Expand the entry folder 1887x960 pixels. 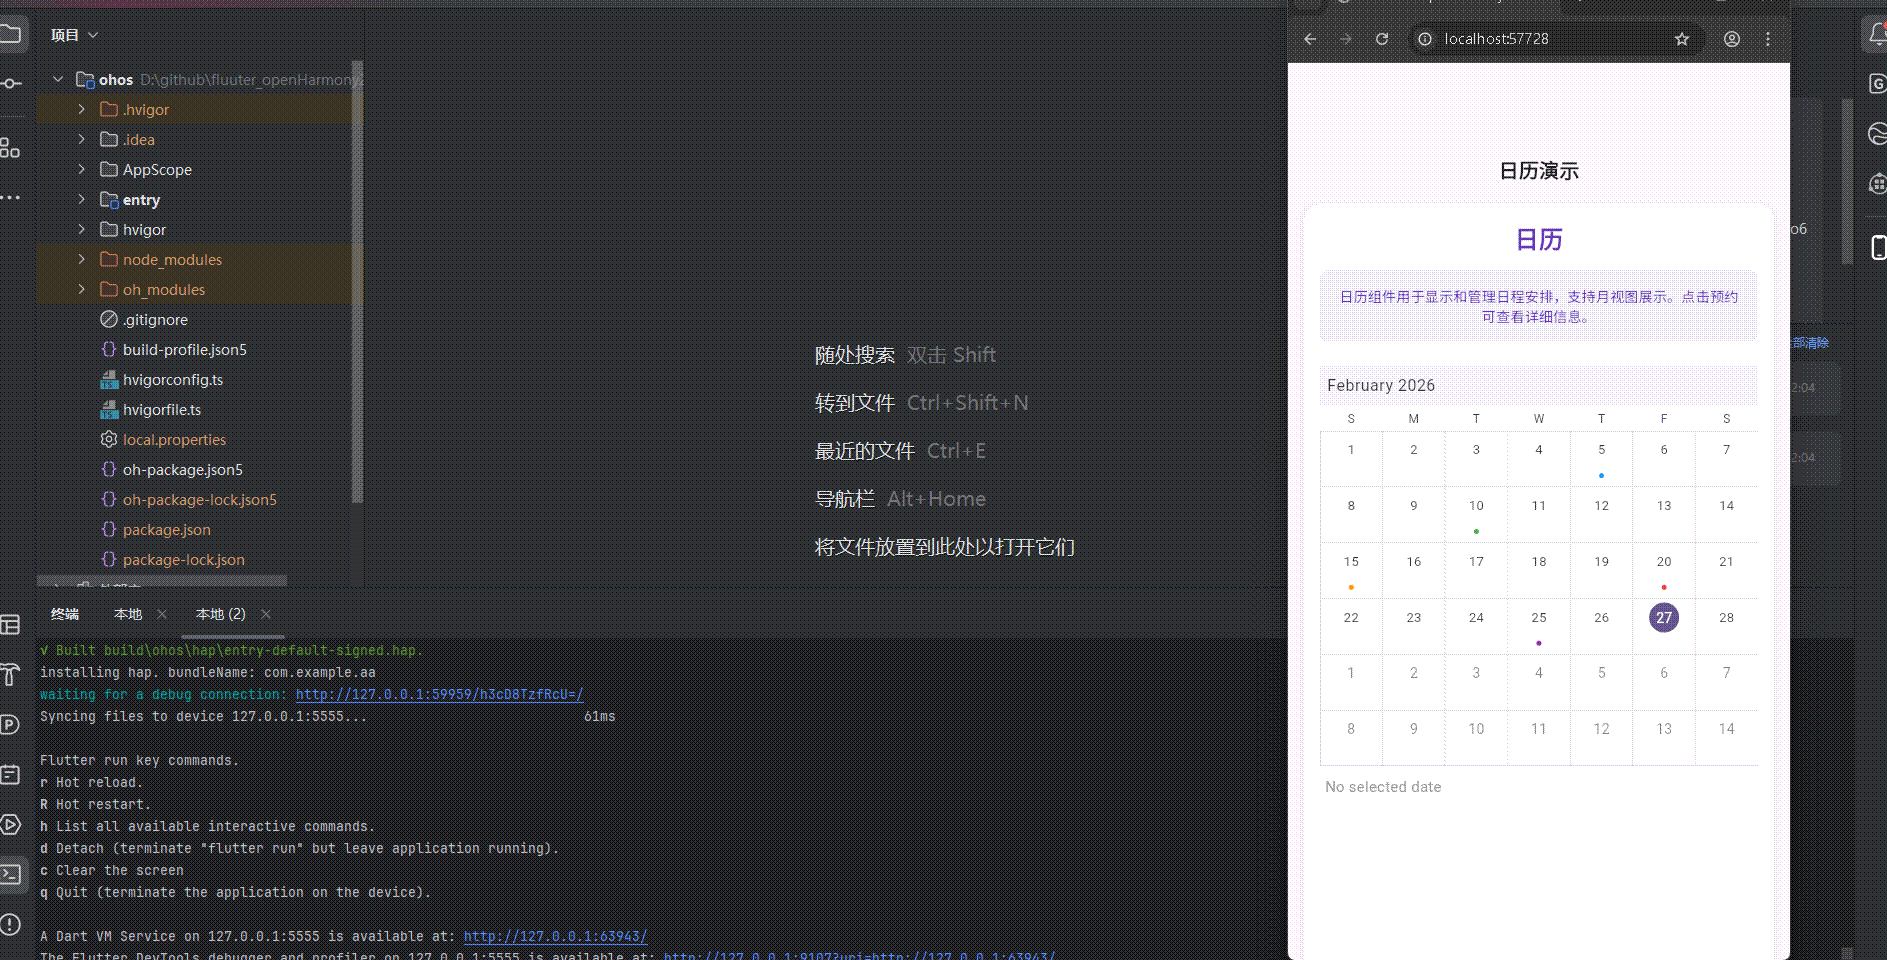(x=81, y=199)
